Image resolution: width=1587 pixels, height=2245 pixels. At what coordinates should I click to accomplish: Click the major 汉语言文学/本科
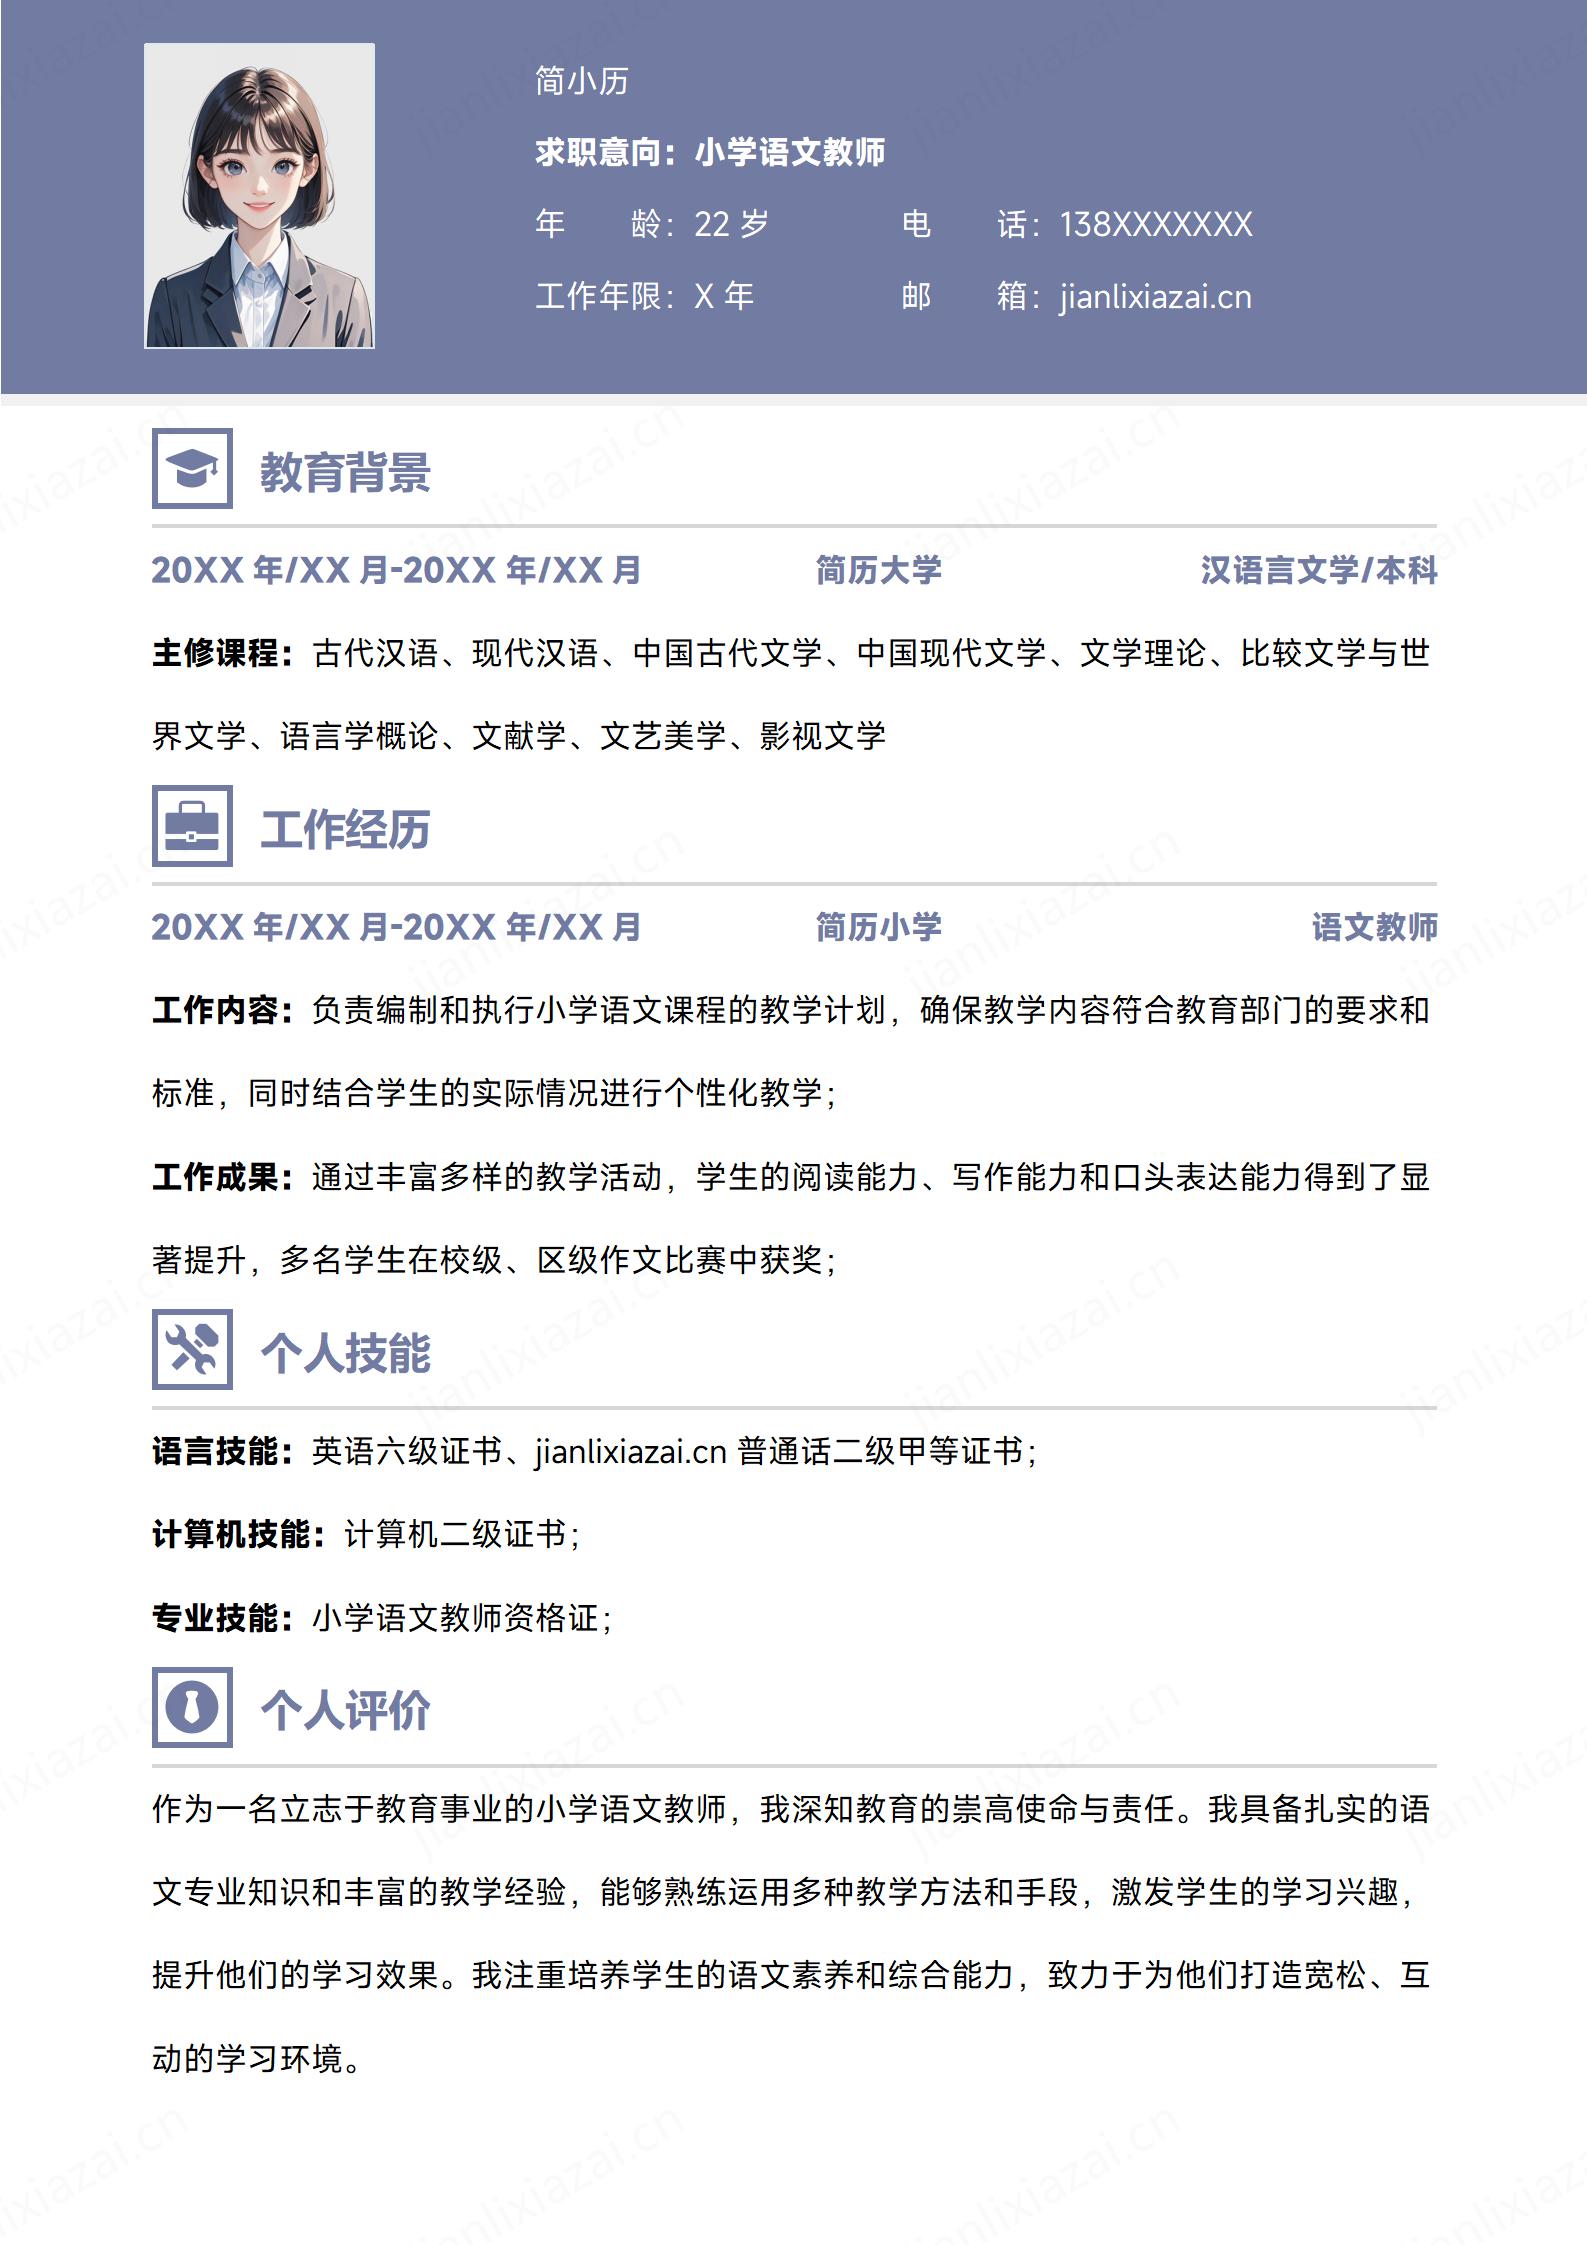(1319, 571)
